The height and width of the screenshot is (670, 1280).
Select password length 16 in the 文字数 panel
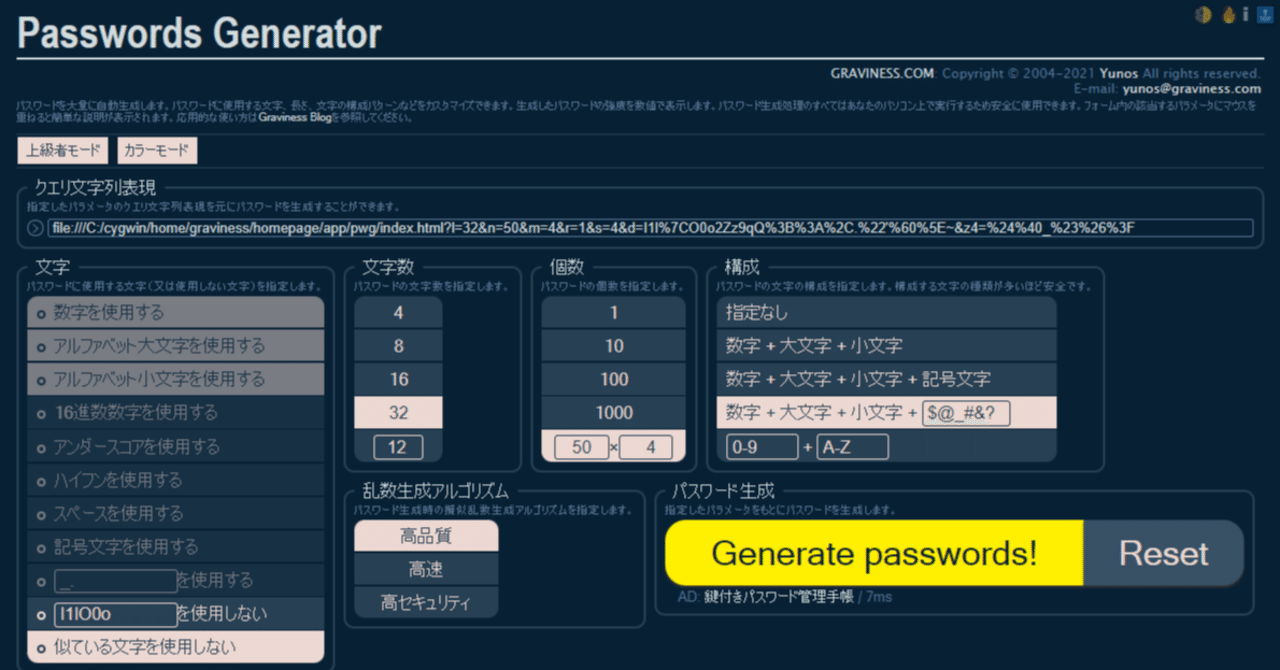[397, 379]
